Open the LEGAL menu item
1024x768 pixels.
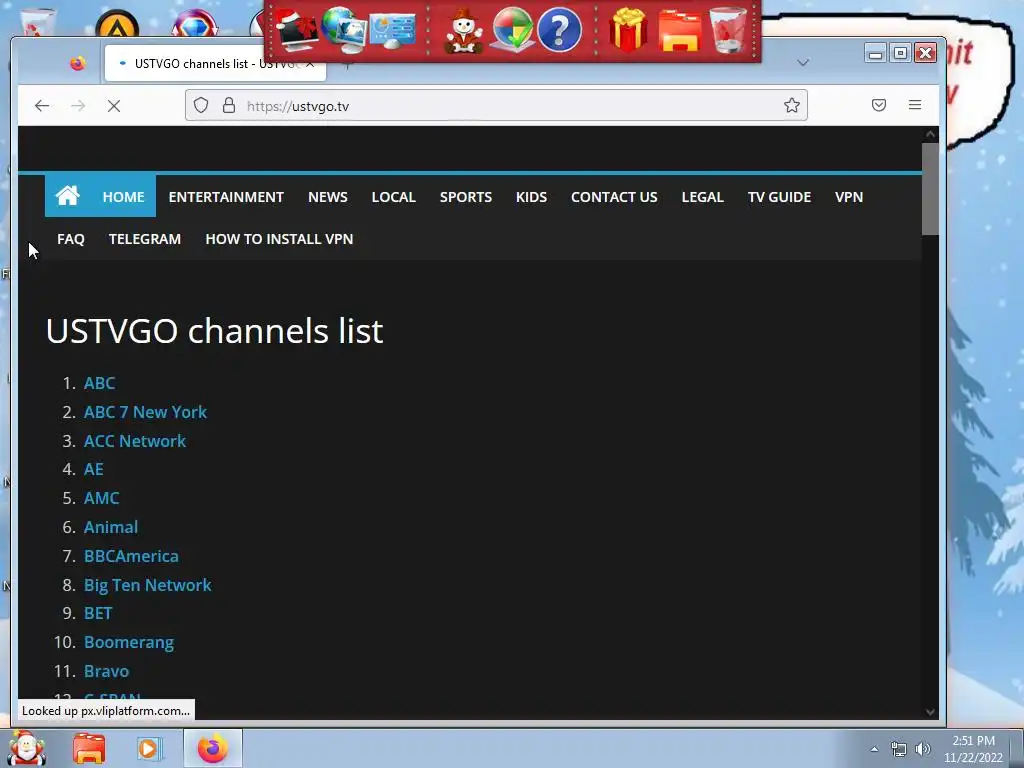pos(703,197)
